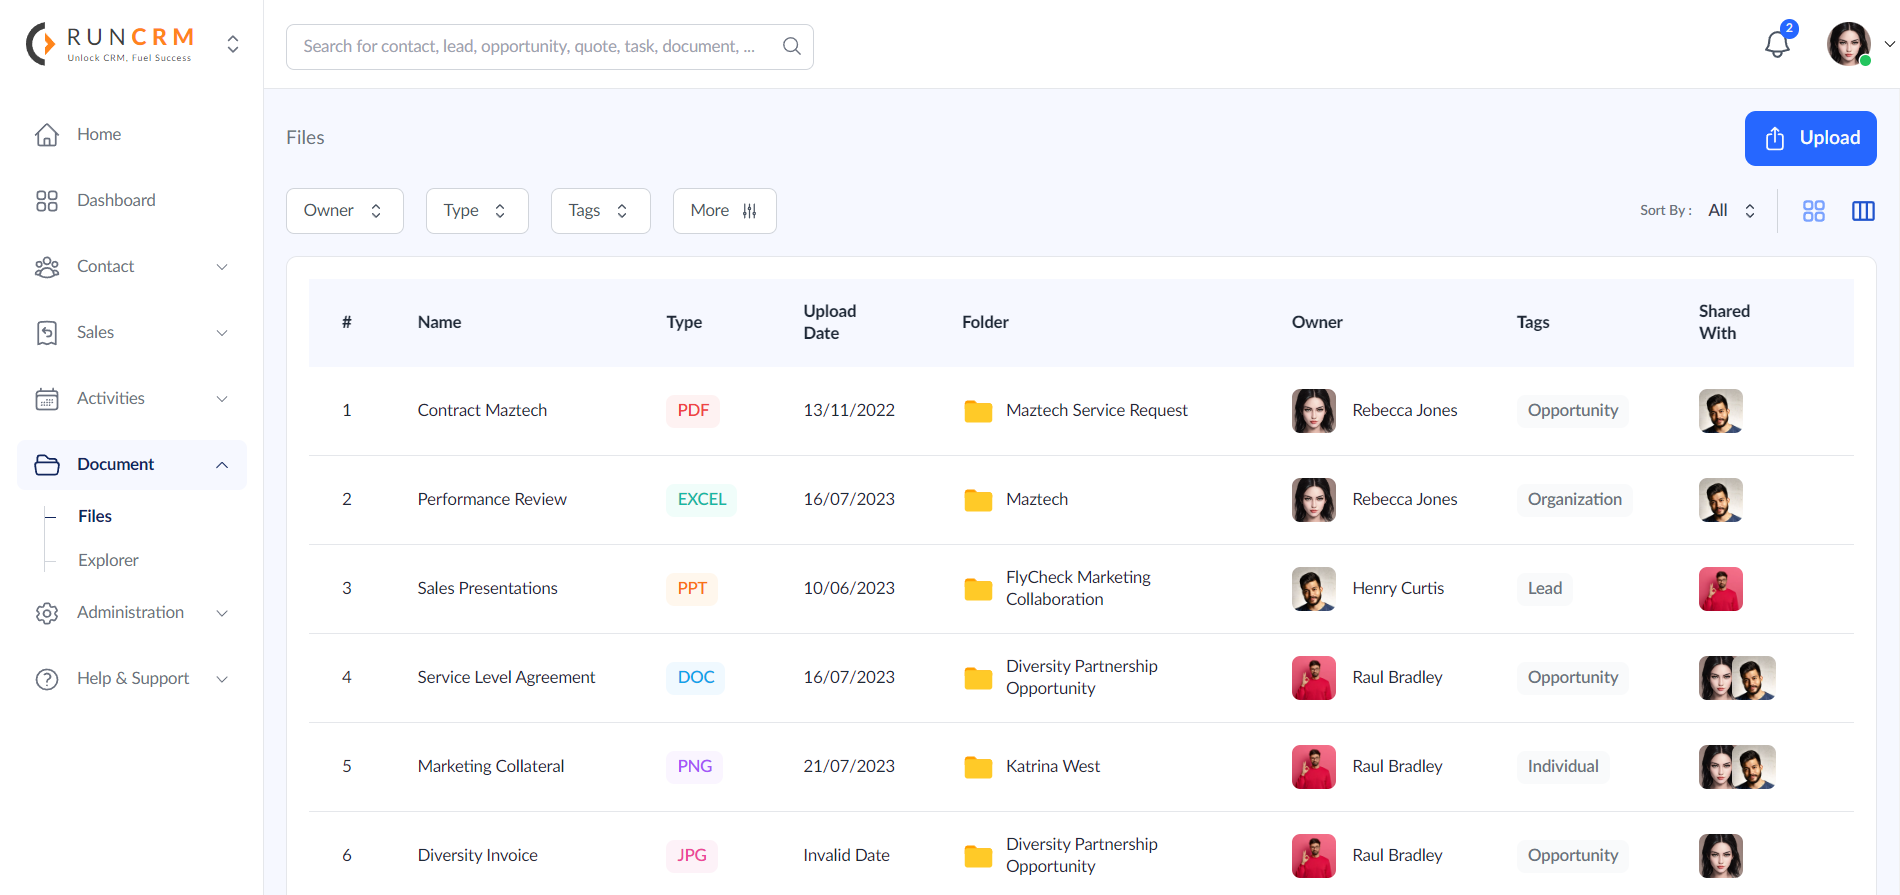1900x895 pixels.
Task: Switch to column view layout
Action: [1863, 211]
